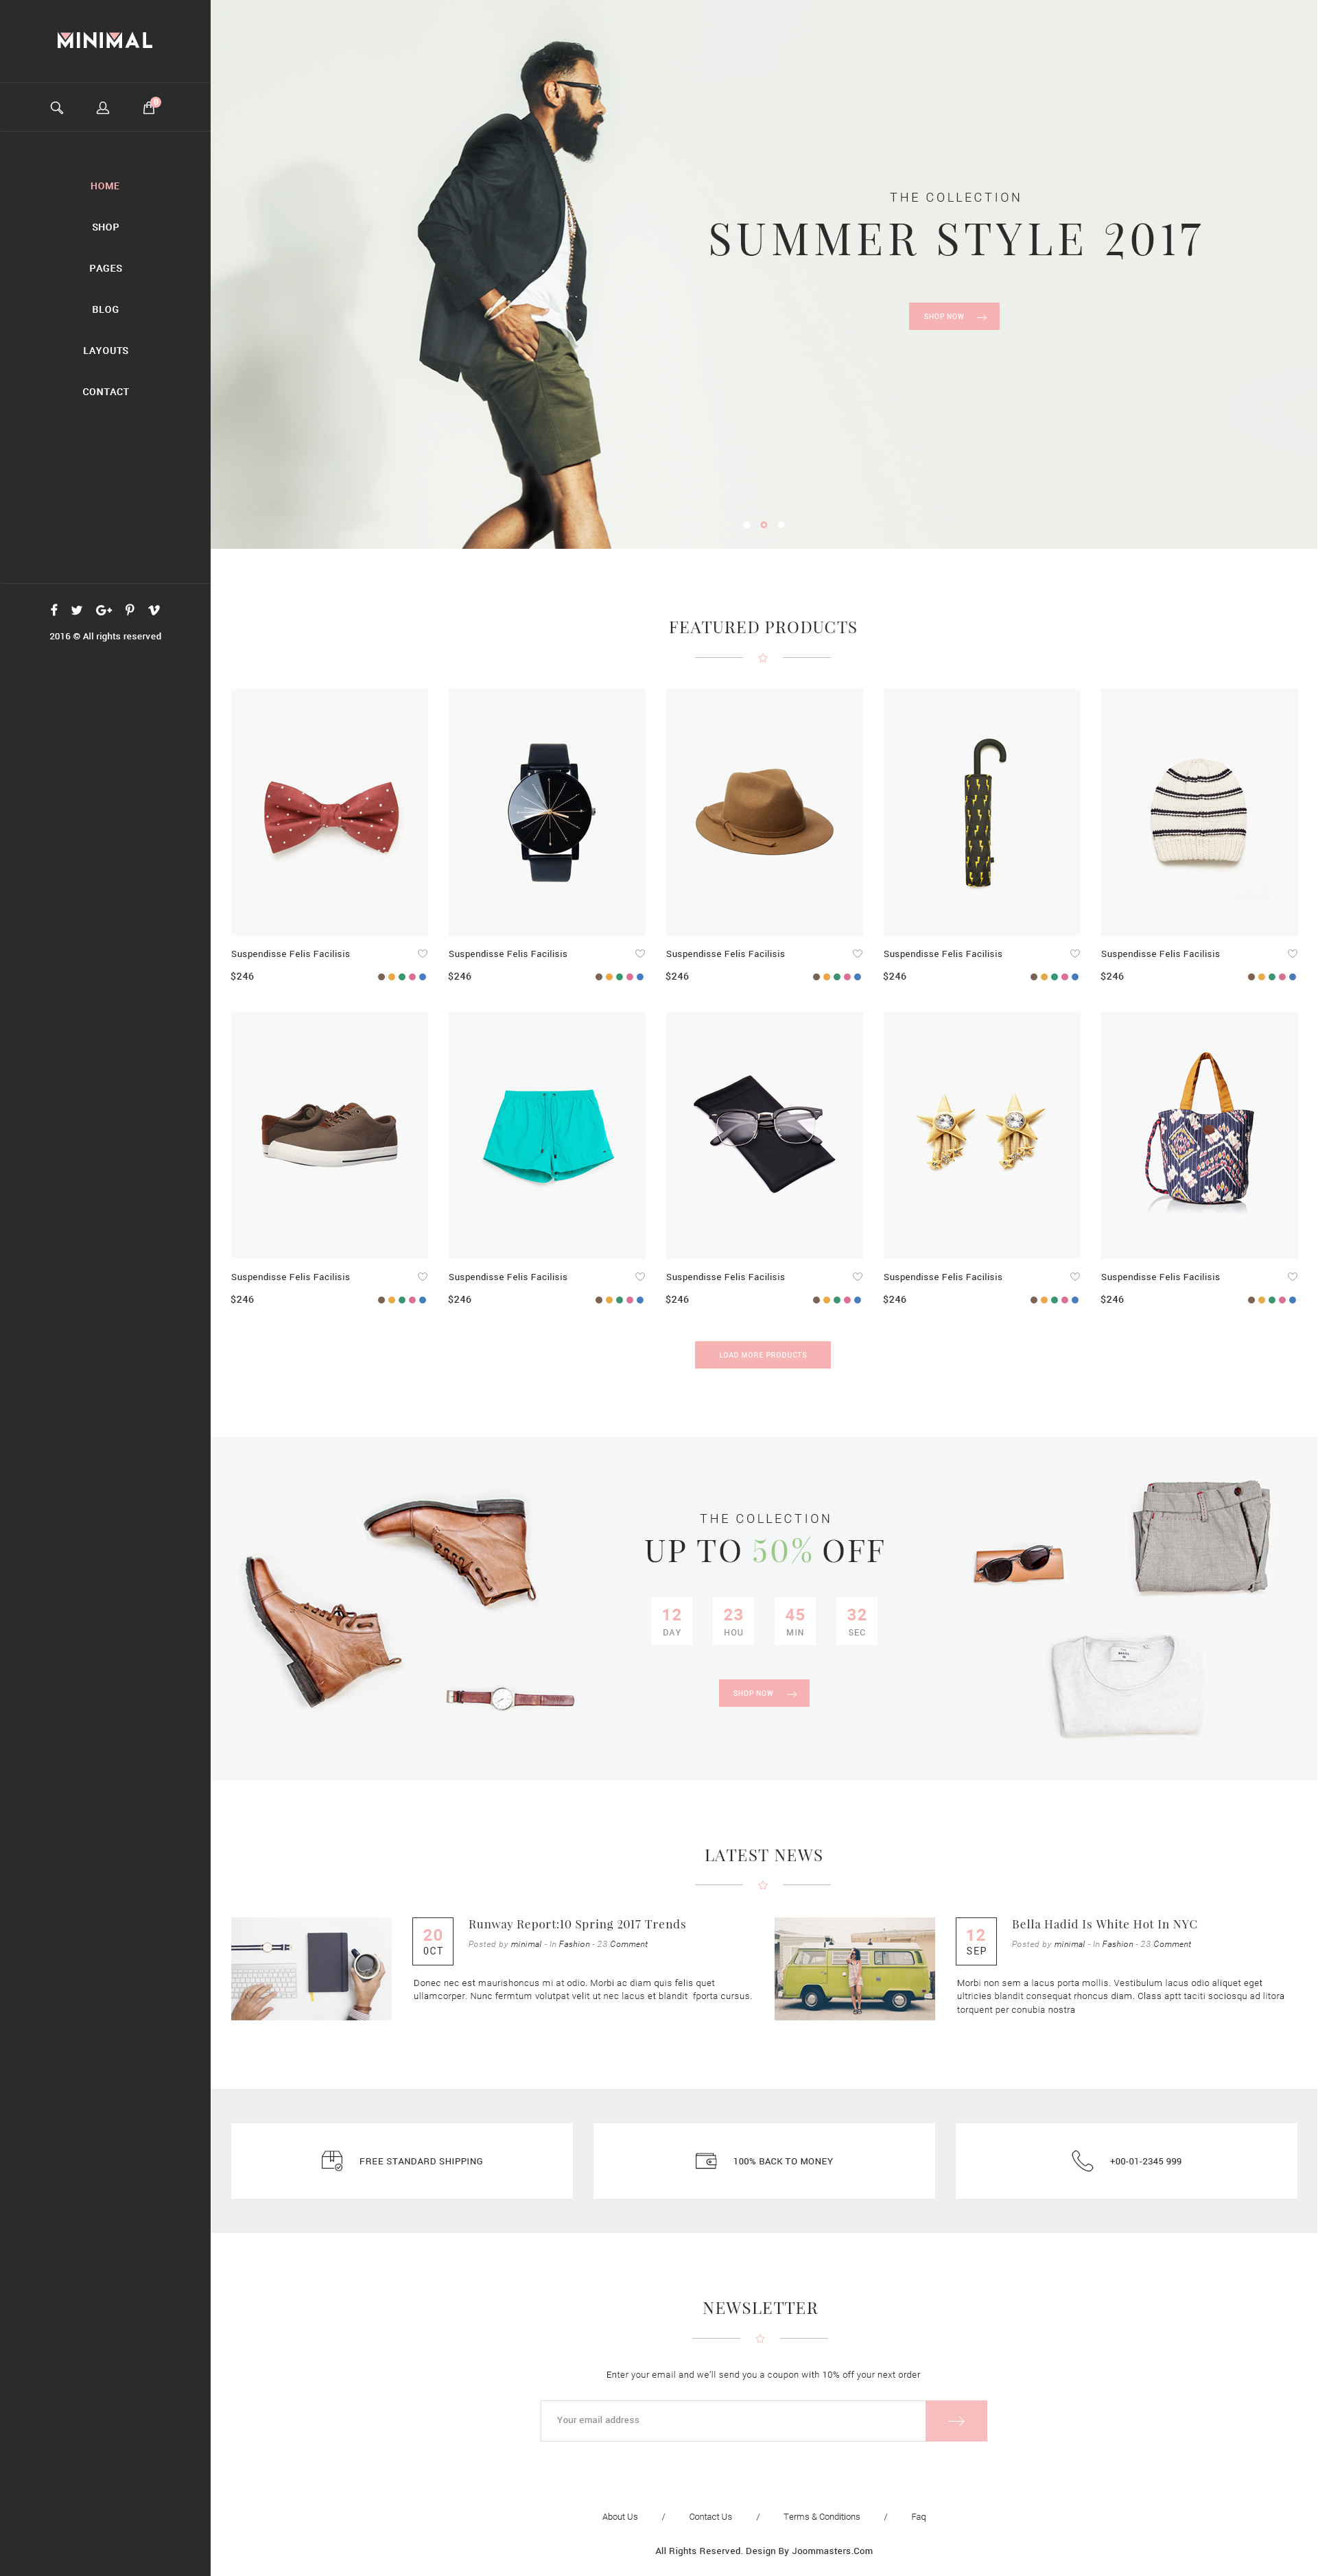Toggle wishlist heart on tote bag product
Image resolution: width=1318 pixels, height=2576 pixels.
1292,1277
